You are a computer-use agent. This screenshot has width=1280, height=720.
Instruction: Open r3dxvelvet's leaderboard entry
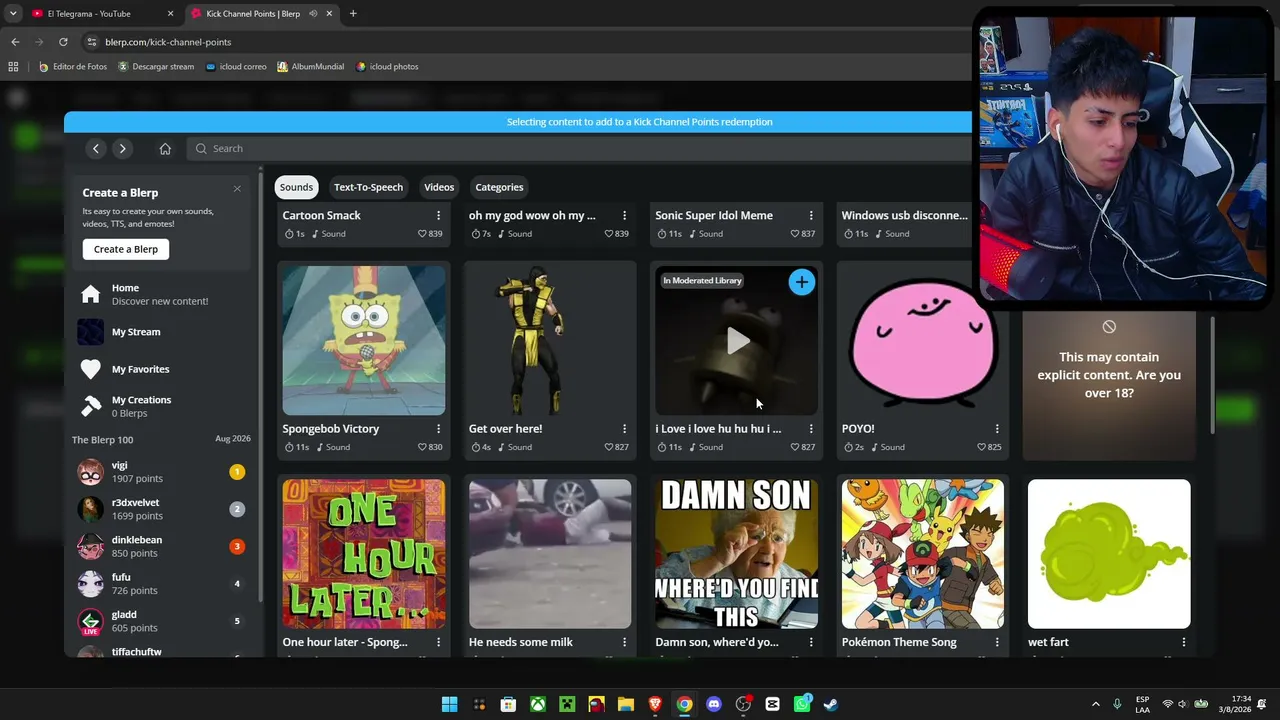point(161,509)
